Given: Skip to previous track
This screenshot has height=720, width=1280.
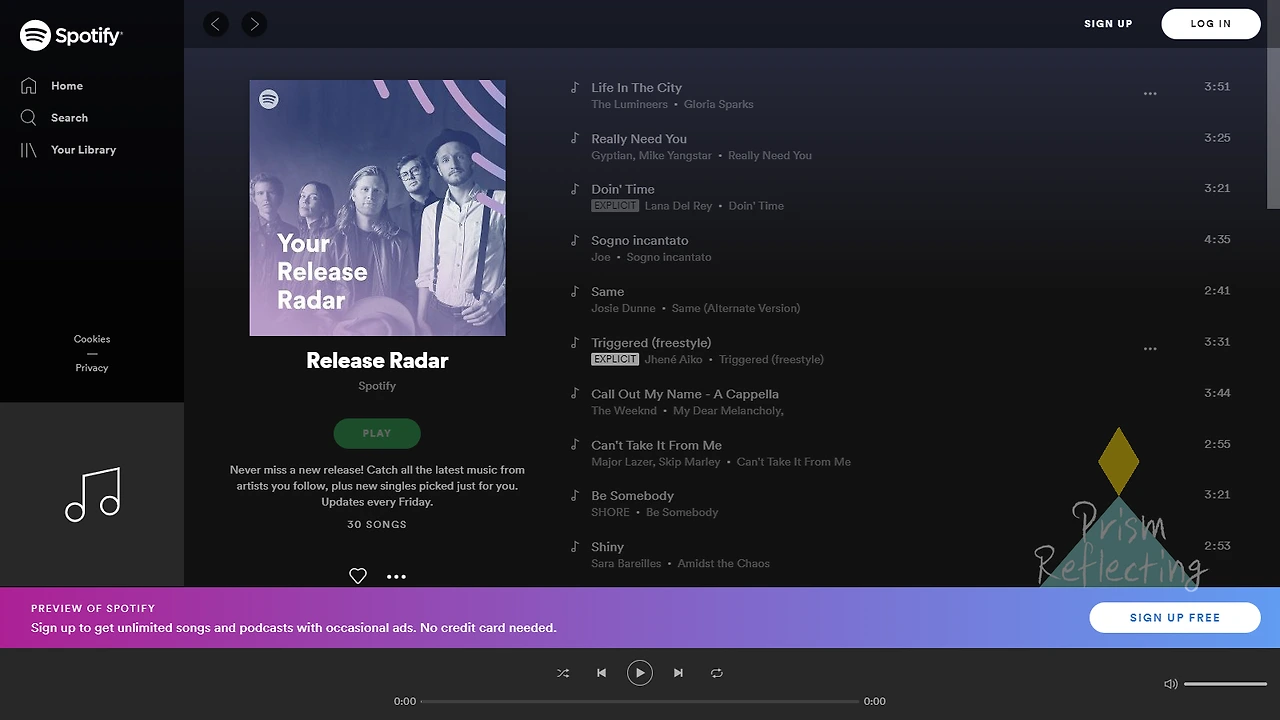Looking at the screenshot, I should (602, 673).
